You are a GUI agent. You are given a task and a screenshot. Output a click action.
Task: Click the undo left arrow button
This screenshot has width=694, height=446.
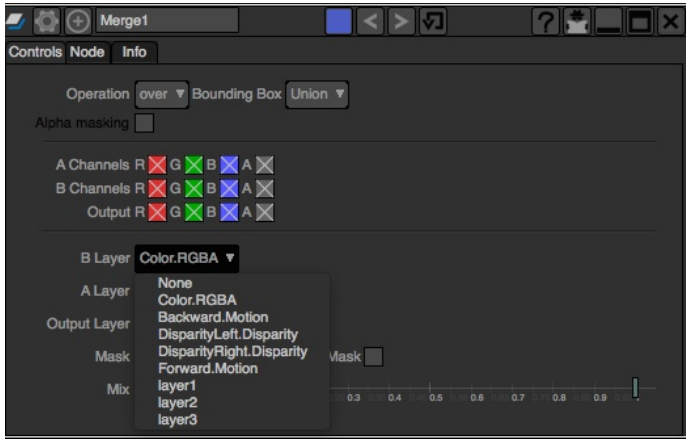click(x=370, y=21)
